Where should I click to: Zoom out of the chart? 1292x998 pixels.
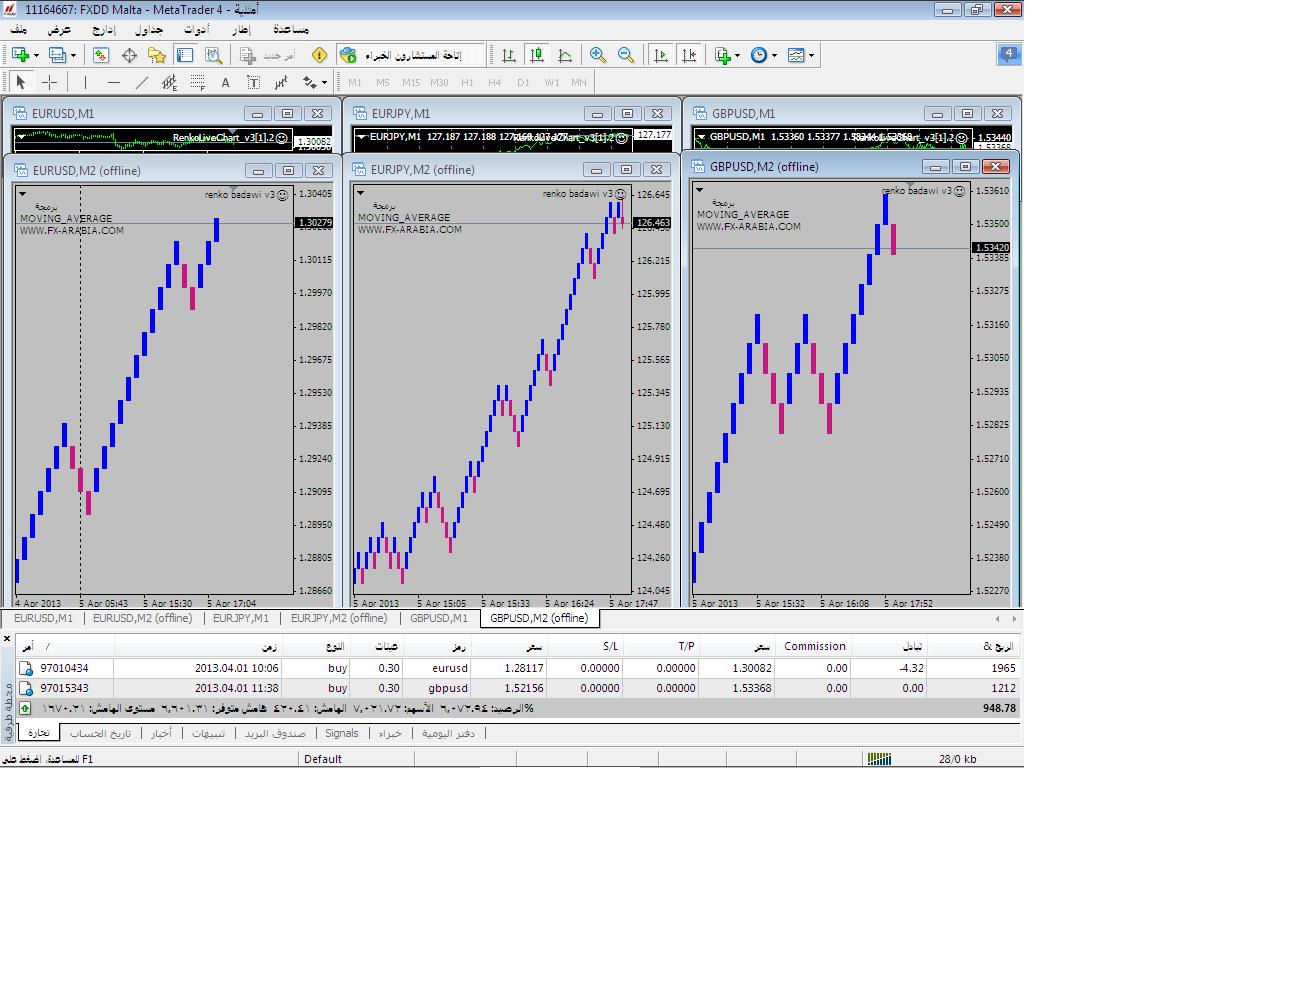click(x=626, y=55)
